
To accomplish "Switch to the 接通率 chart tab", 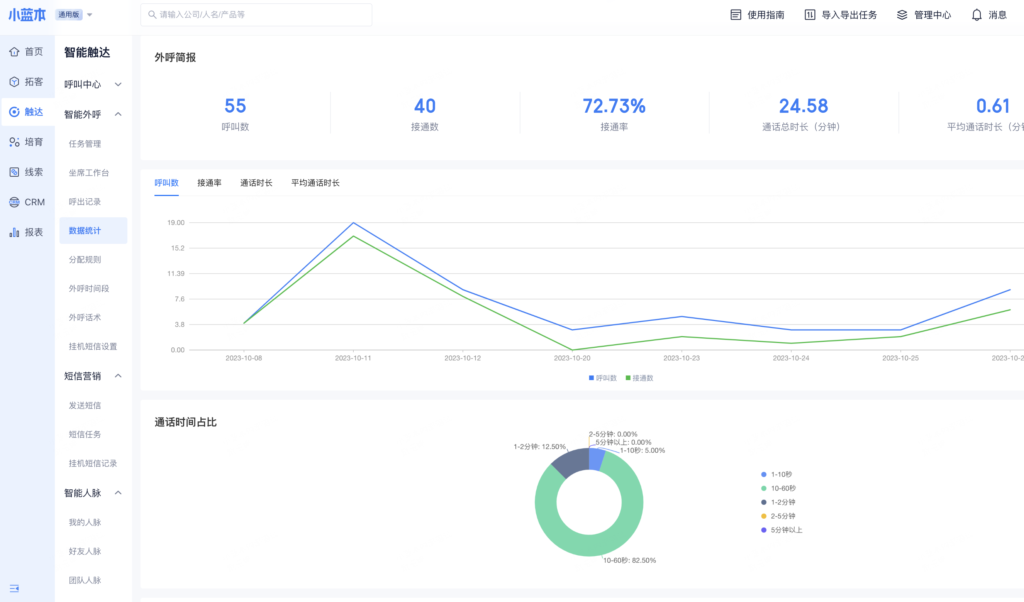I will click(x=209, y=183).
